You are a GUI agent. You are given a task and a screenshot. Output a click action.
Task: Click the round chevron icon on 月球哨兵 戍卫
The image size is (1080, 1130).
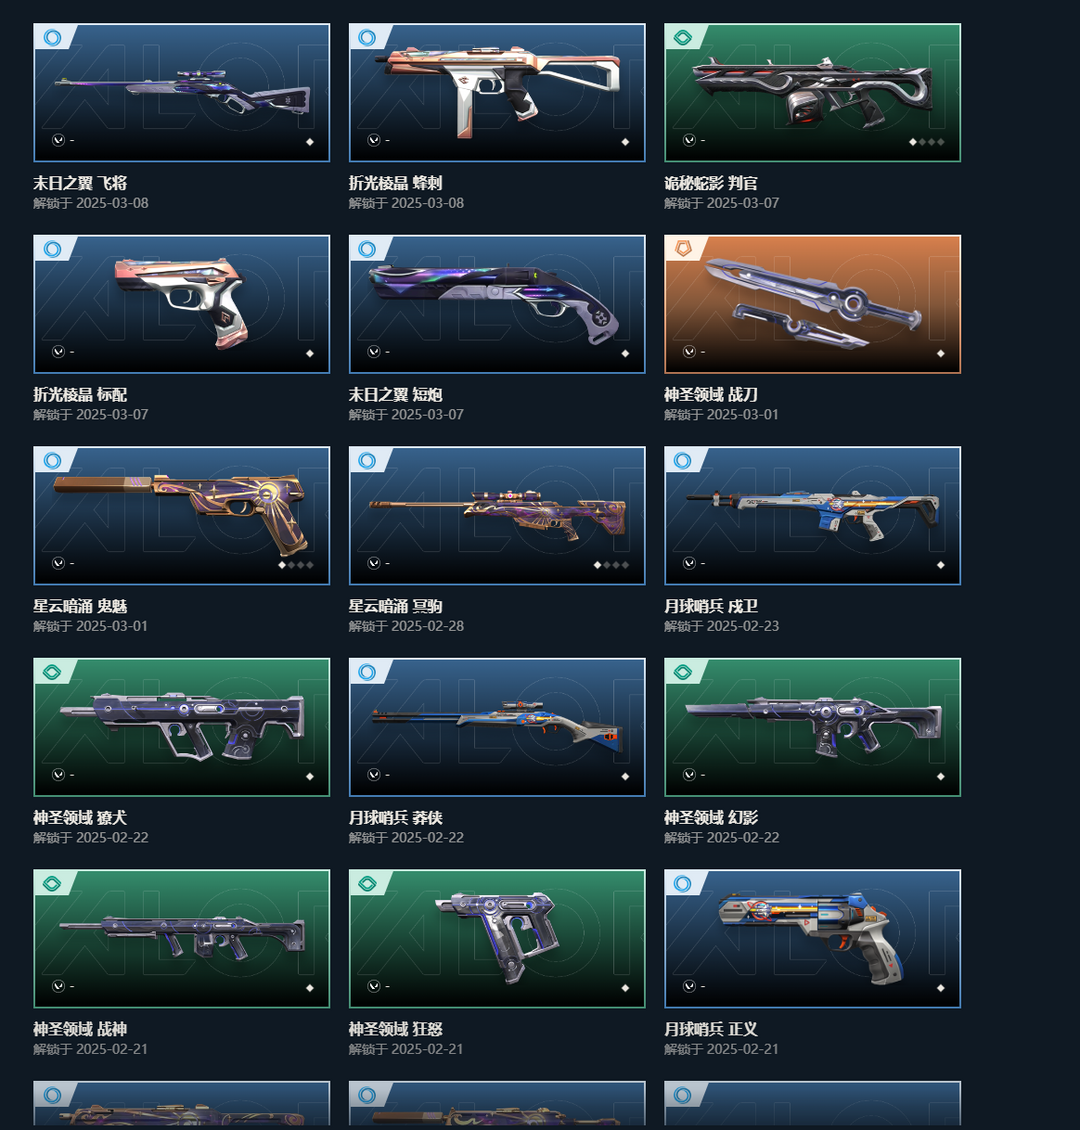(689, 563)
